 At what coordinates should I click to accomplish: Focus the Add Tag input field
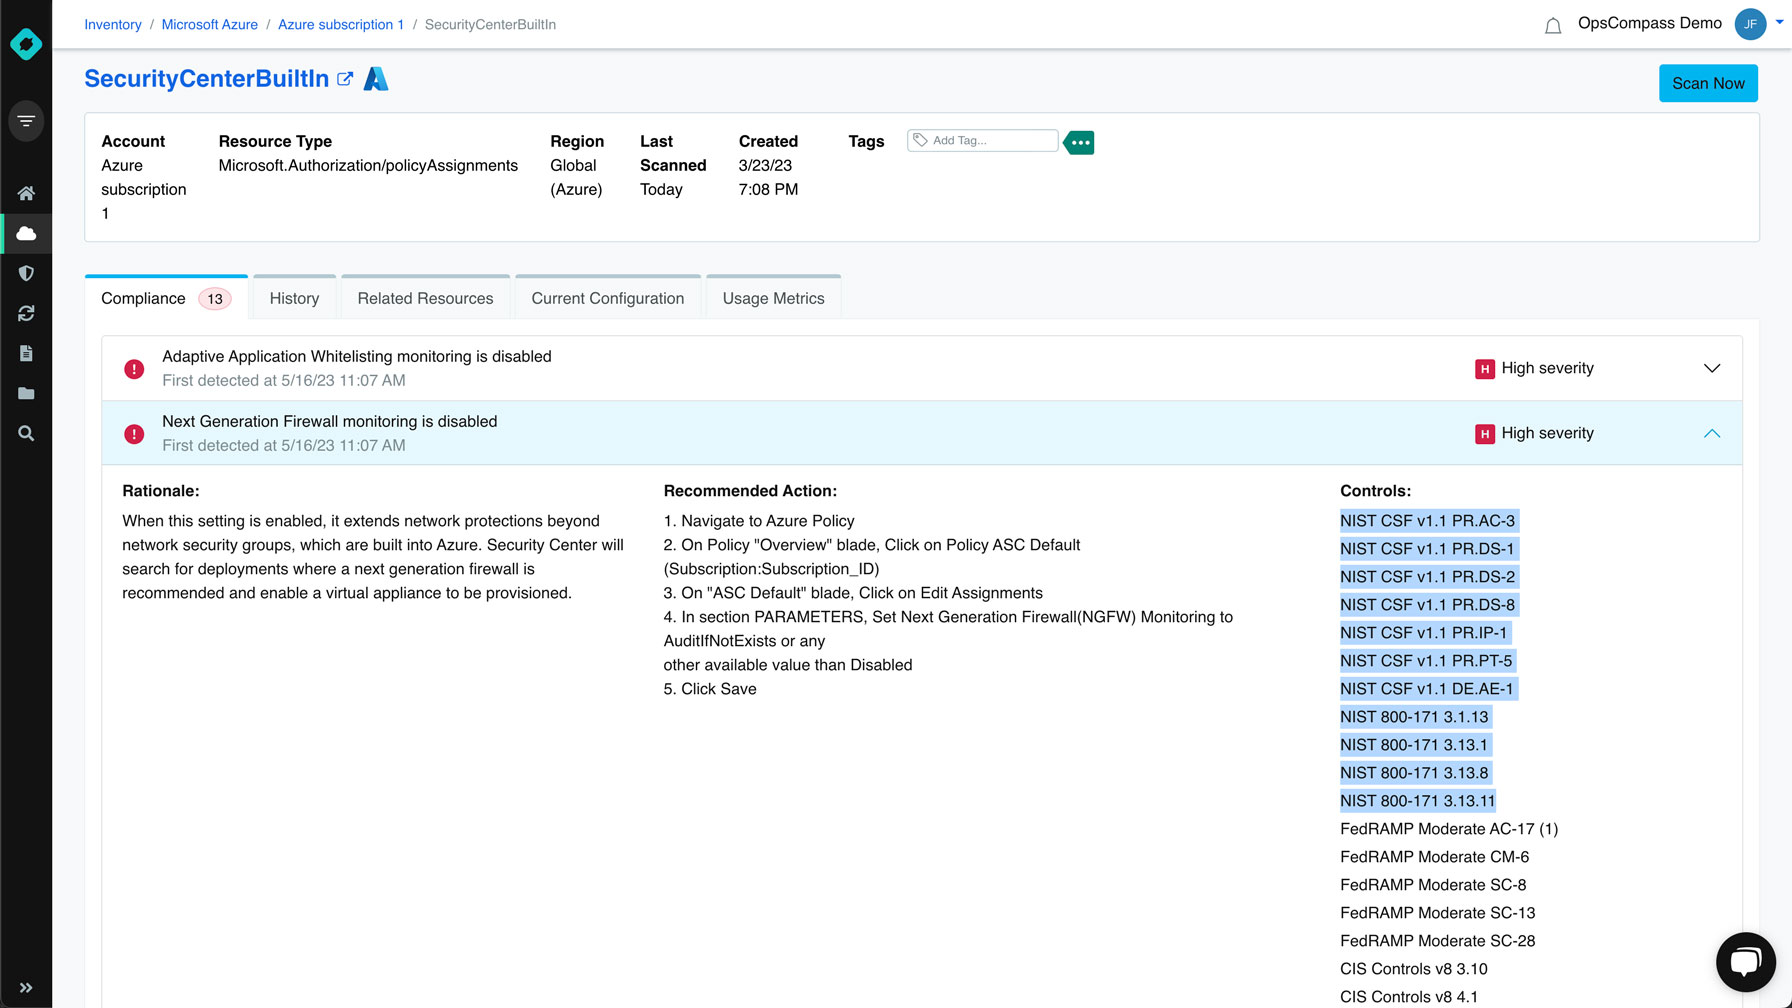tap(983, 140)
